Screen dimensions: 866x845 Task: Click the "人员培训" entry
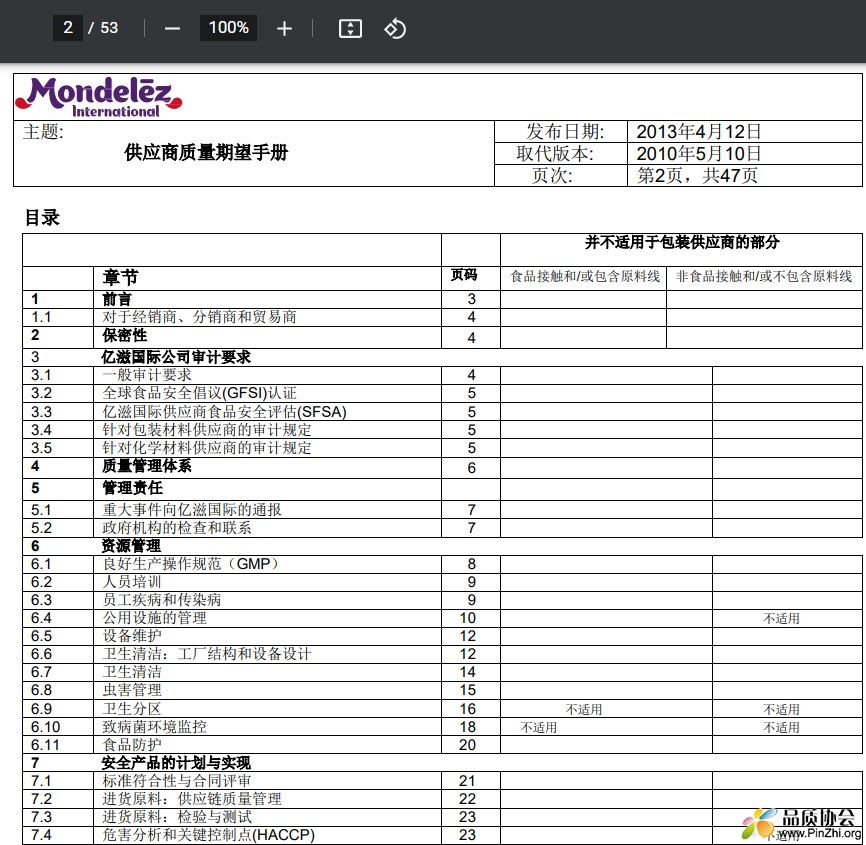tap(132, 582)
